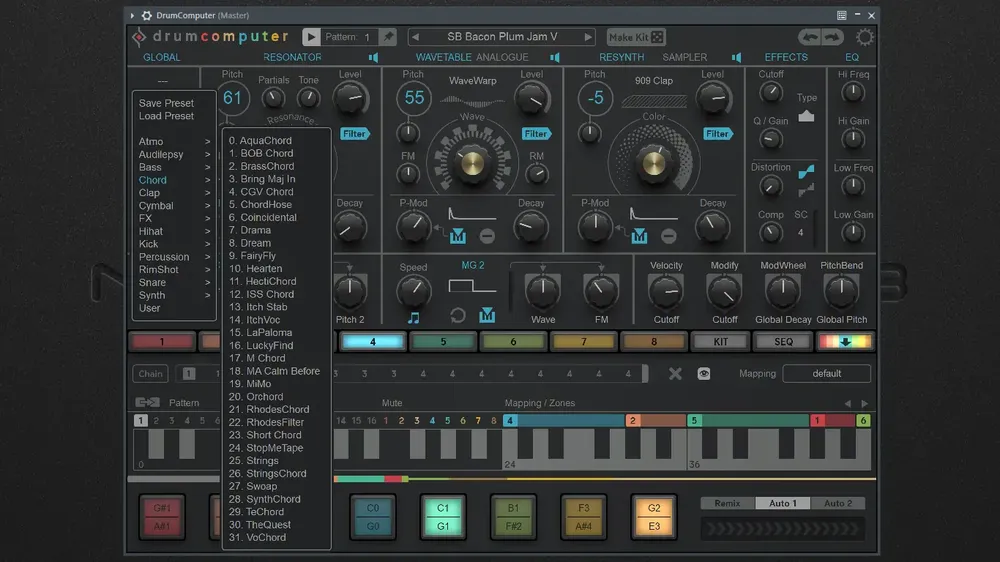Load the previous preset with the left arrow
This screenshot has height=562, width=1000.
pos(415,37)
